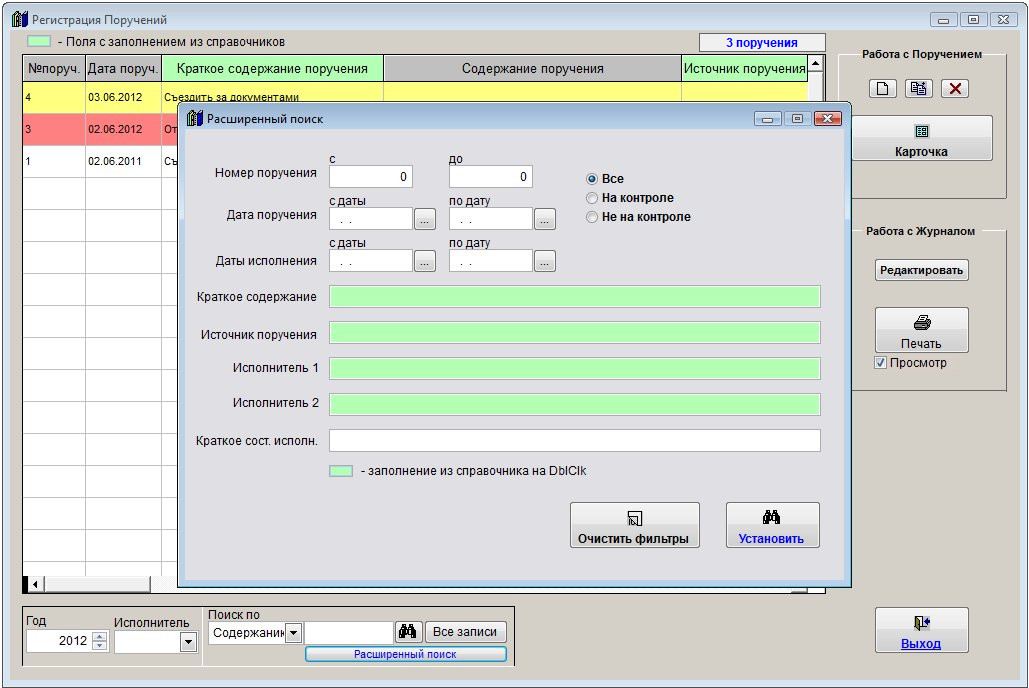The width and height of the screenshot is (1029, 688).
Task: Open the Поиск по Содержание dropdown
Action: click(293, 632)
